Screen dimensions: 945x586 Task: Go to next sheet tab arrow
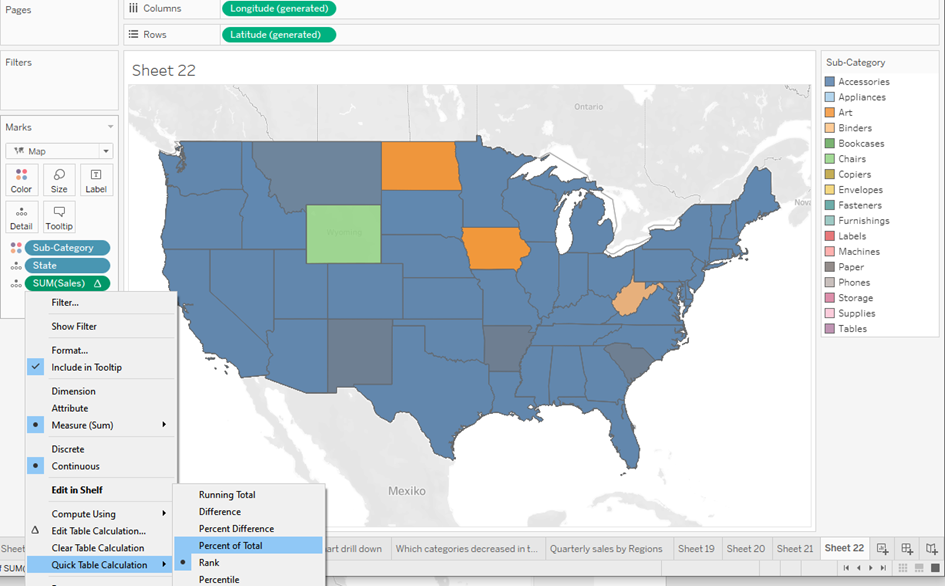click(x=871, y=568)
